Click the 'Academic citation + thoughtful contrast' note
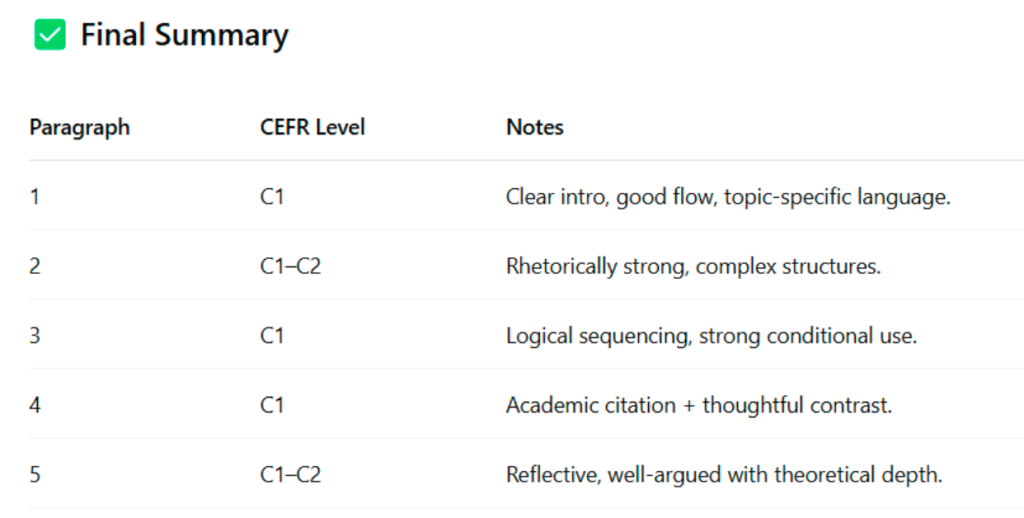Screen dimensions: 1024x518 pyautogui.click(x=698, y=405)
